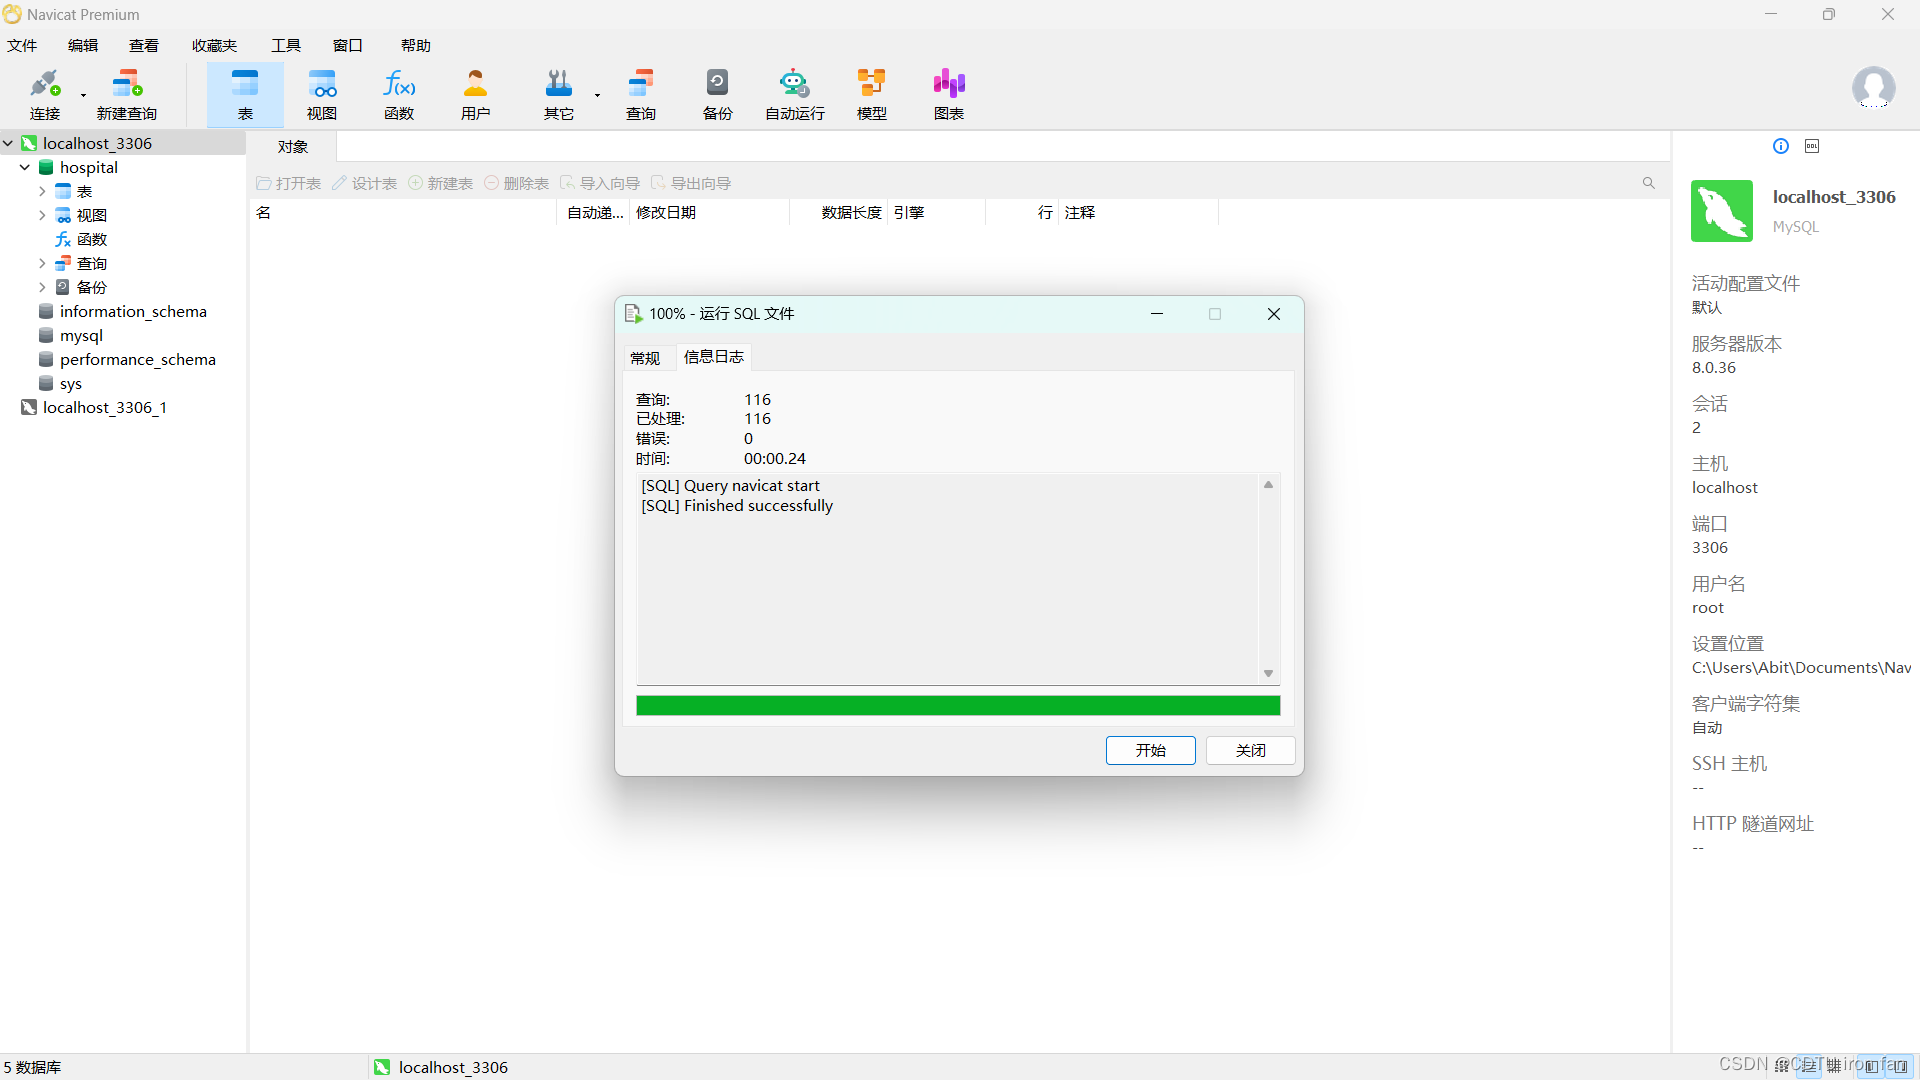Select the 对象 tab
Image resolution: width=1920 pixels, height=1080 pixels.
tap(293, 146)
